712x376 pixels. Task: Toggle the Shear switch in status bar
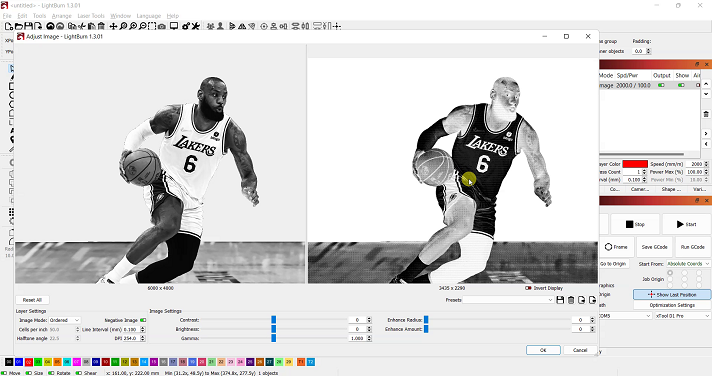click(x=79, y=373)
